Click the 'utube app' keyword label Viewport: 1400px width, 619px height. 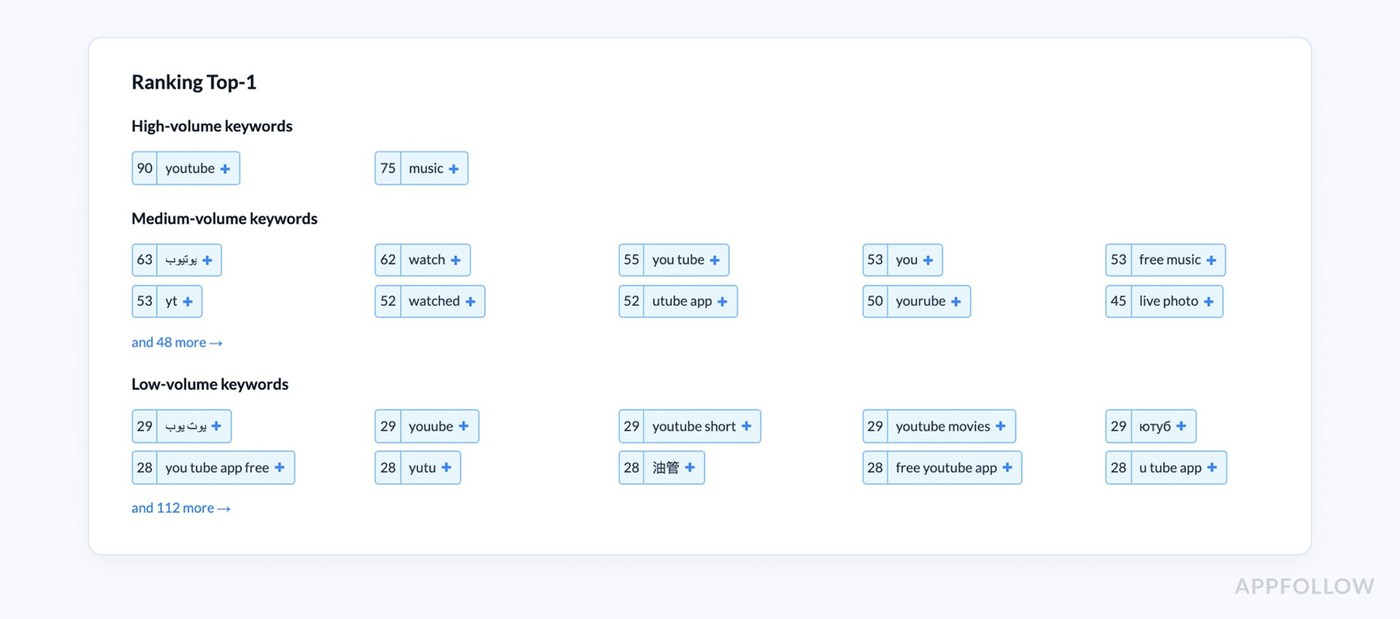pos(682,302)
